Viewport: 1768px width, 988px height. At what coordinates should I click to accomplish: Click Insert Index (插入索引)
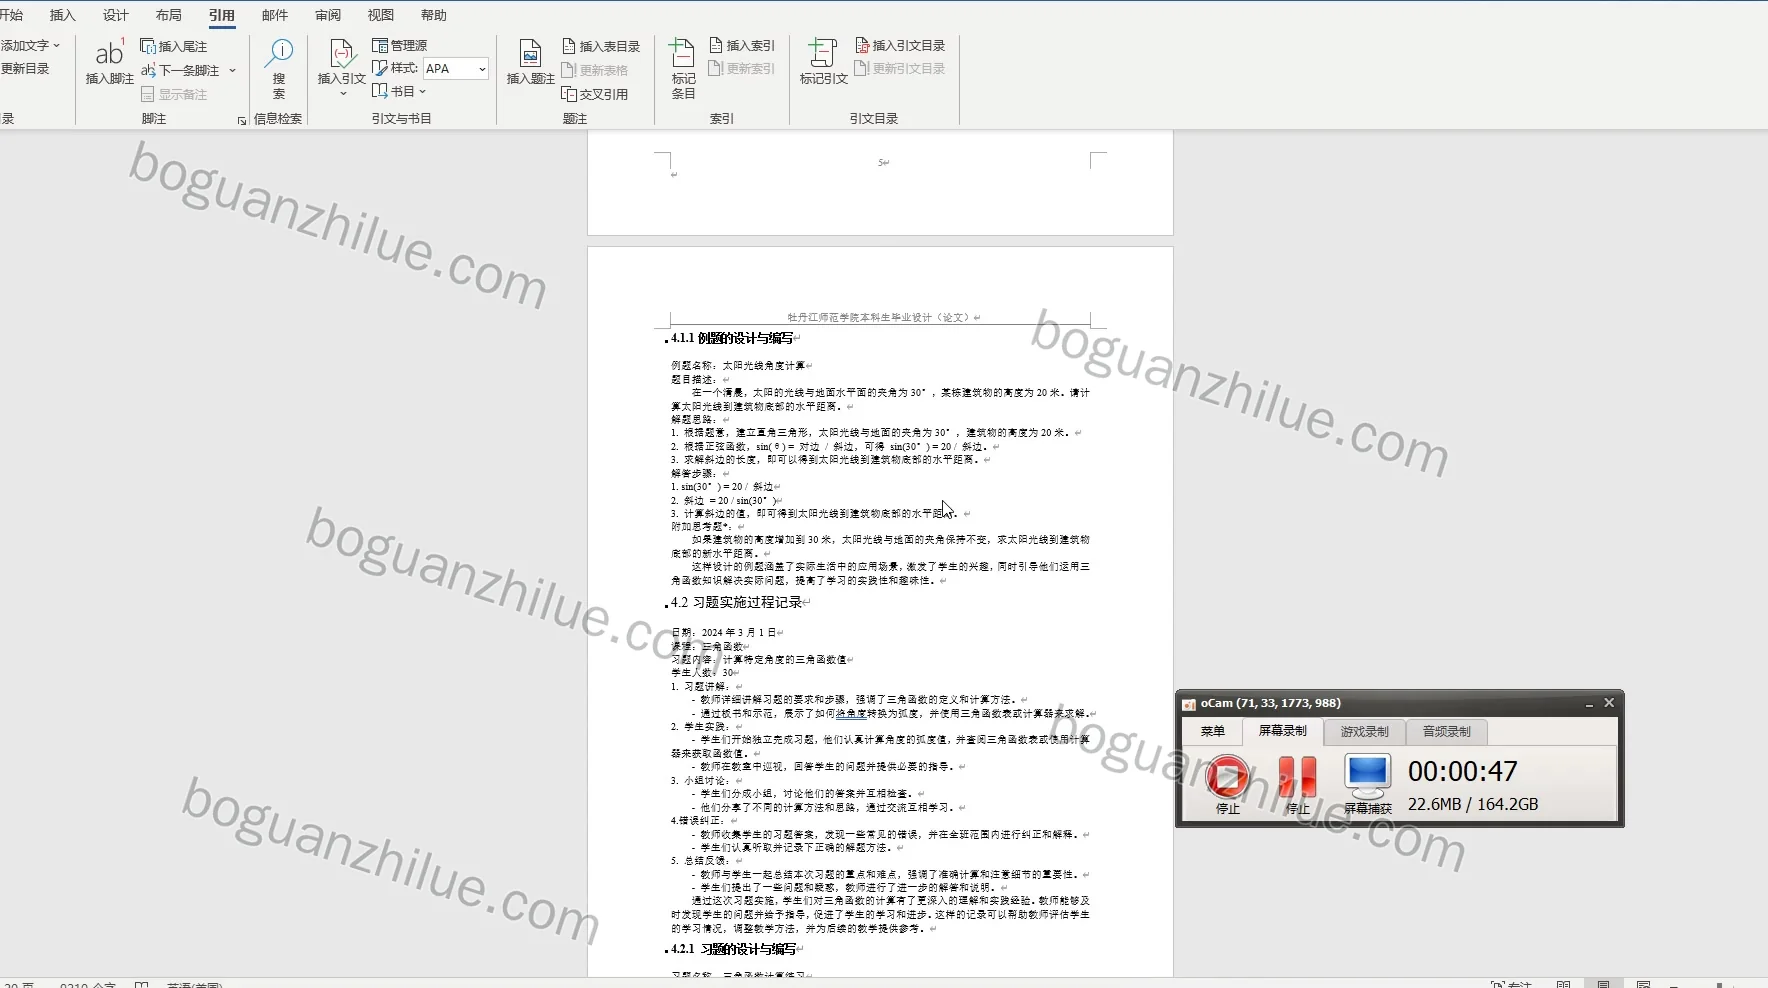pos(742,45)
